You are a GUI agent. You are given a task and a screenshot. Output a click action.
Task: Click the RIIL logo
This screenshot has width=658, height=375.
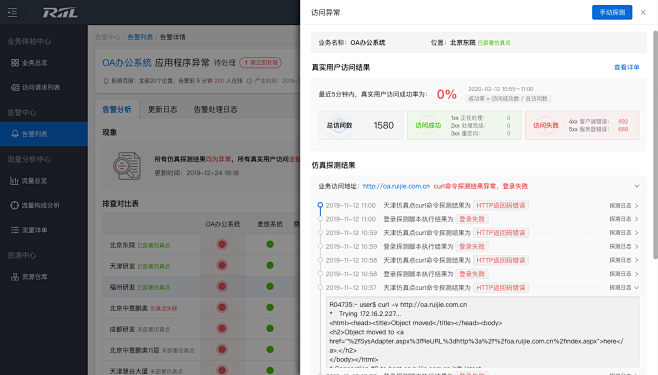(60, 13)
